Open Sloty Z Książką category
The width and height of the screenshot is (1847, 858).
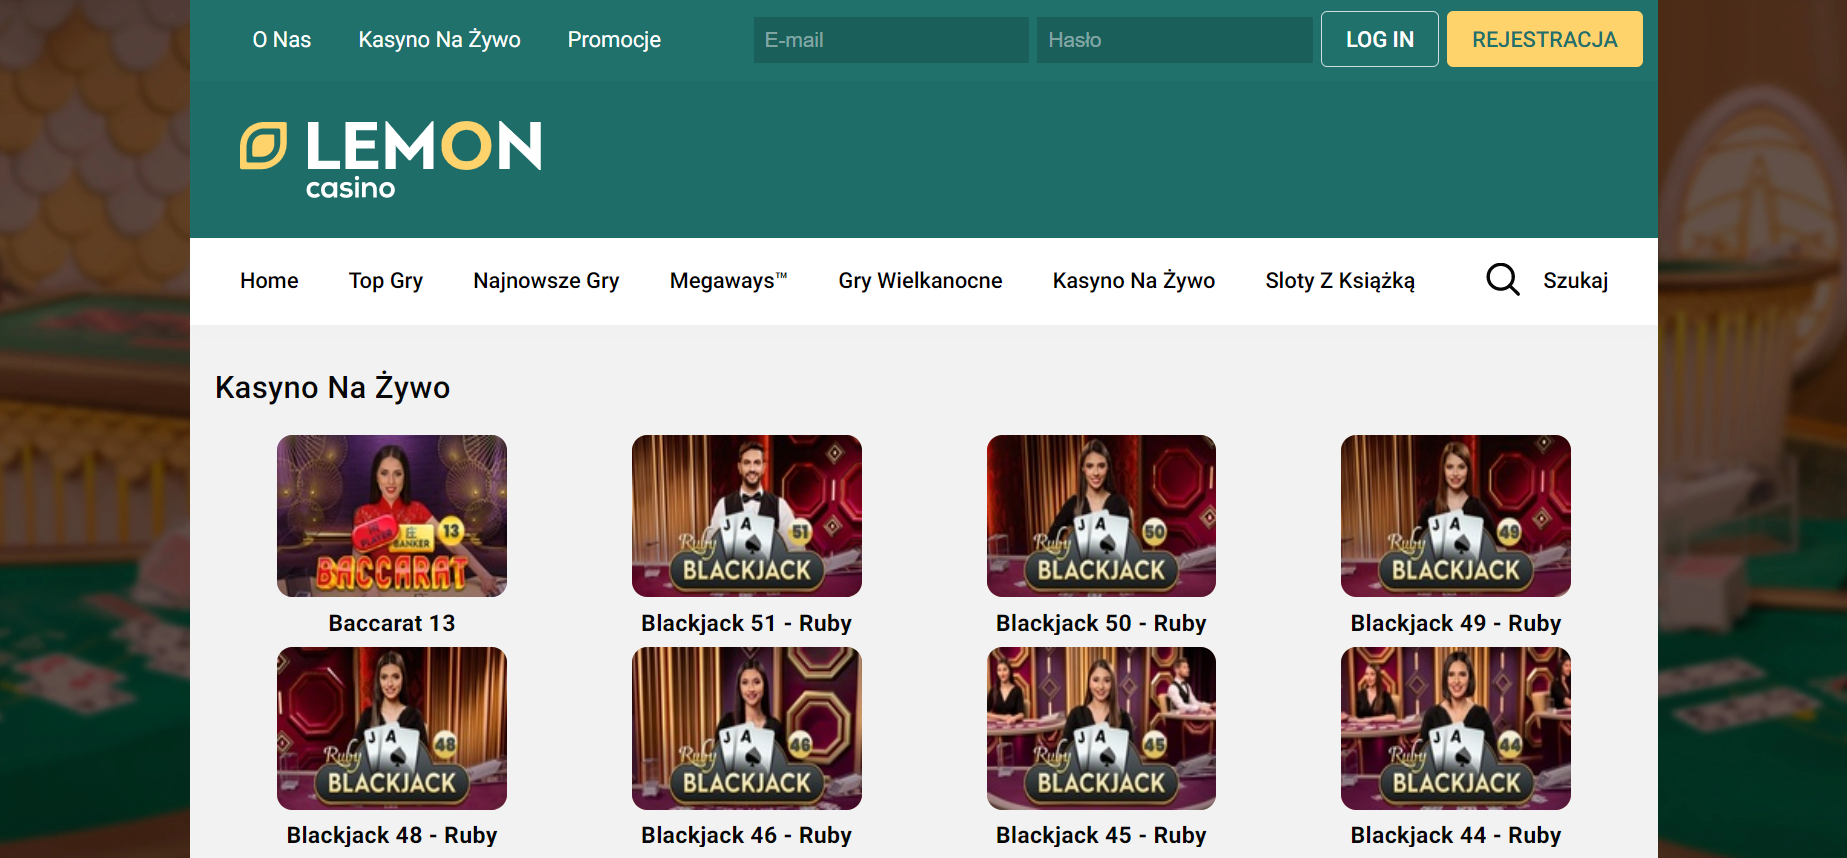pyautogui.click(x=1340, y=281)
